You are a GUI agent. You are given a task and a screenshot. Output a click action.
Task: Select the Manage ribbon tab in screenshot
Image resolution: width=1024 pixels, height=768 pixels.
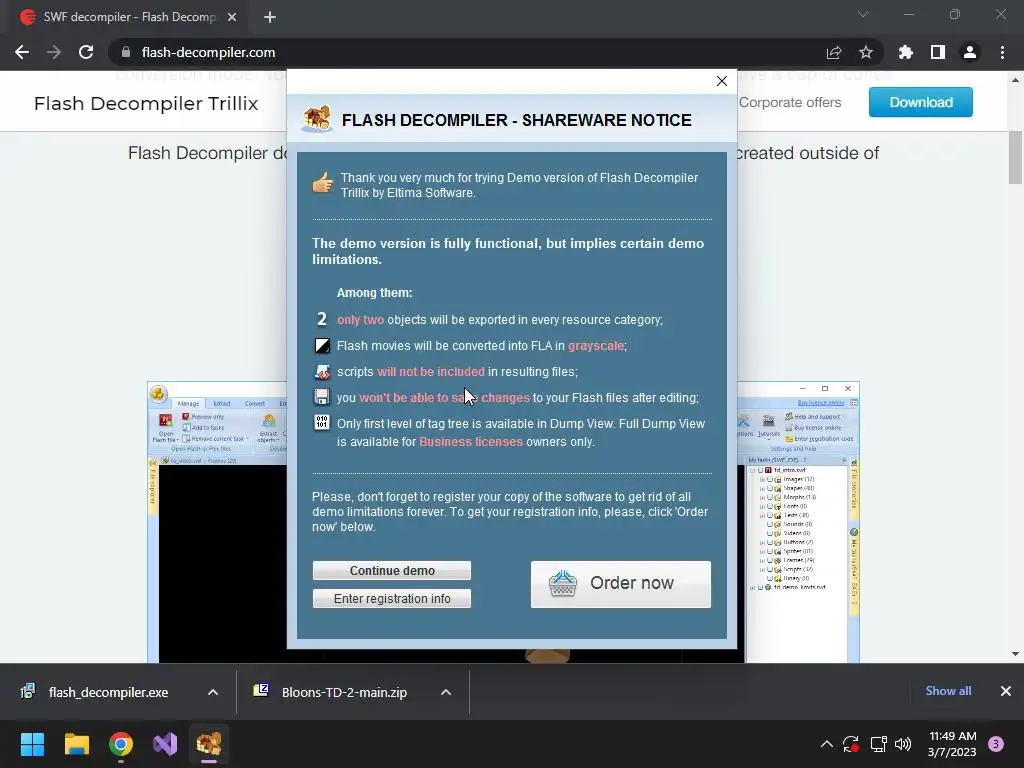(188, 404)
